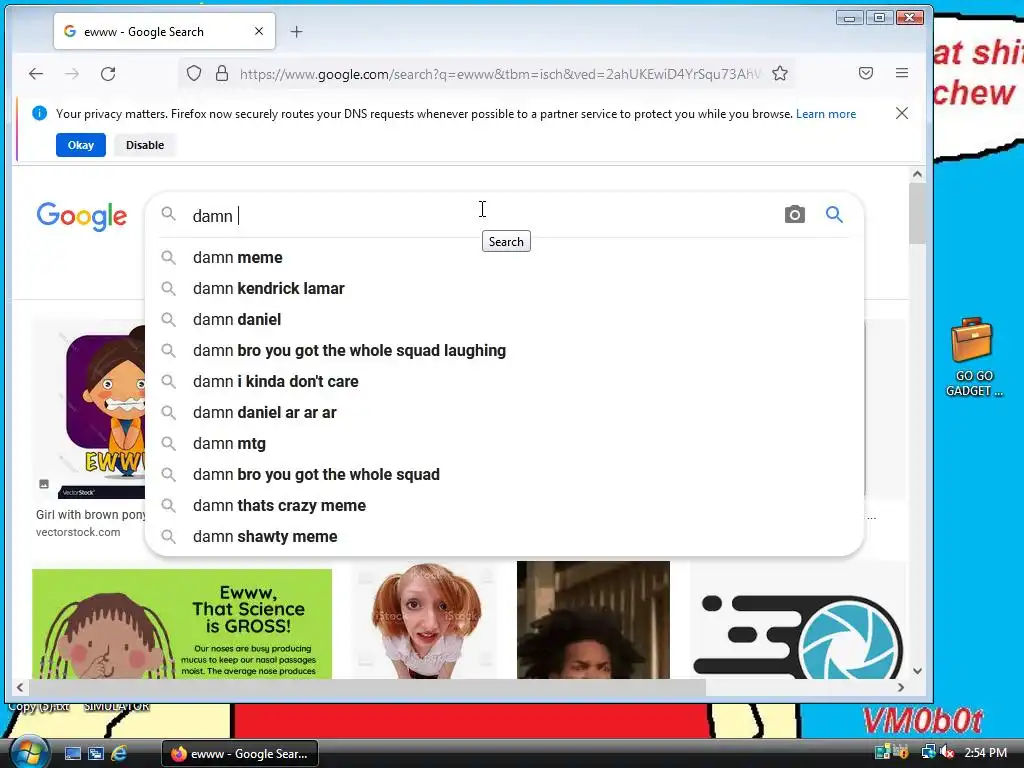Image resolution: width=1024 pixels, height=768 pixels.
Task: Click the forward navigation arrow
Action: (72, 74)
